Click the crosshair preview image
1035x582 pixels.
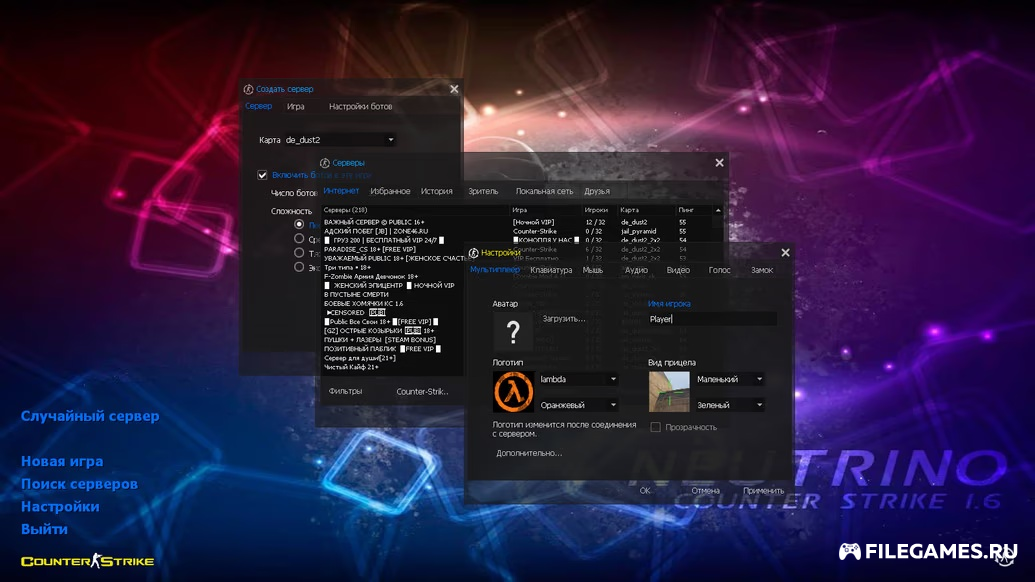click(x=669, y=391)
